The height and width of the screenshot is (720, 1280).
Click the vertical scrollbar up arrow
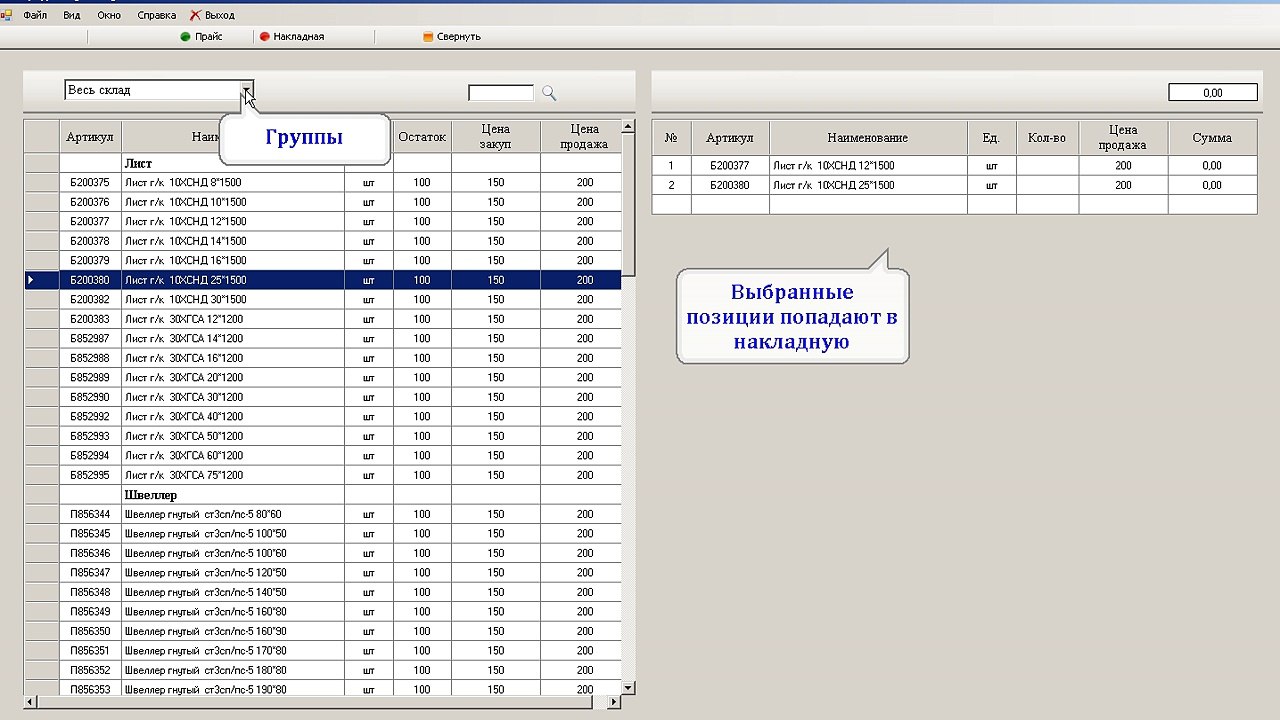click(628, 127)
